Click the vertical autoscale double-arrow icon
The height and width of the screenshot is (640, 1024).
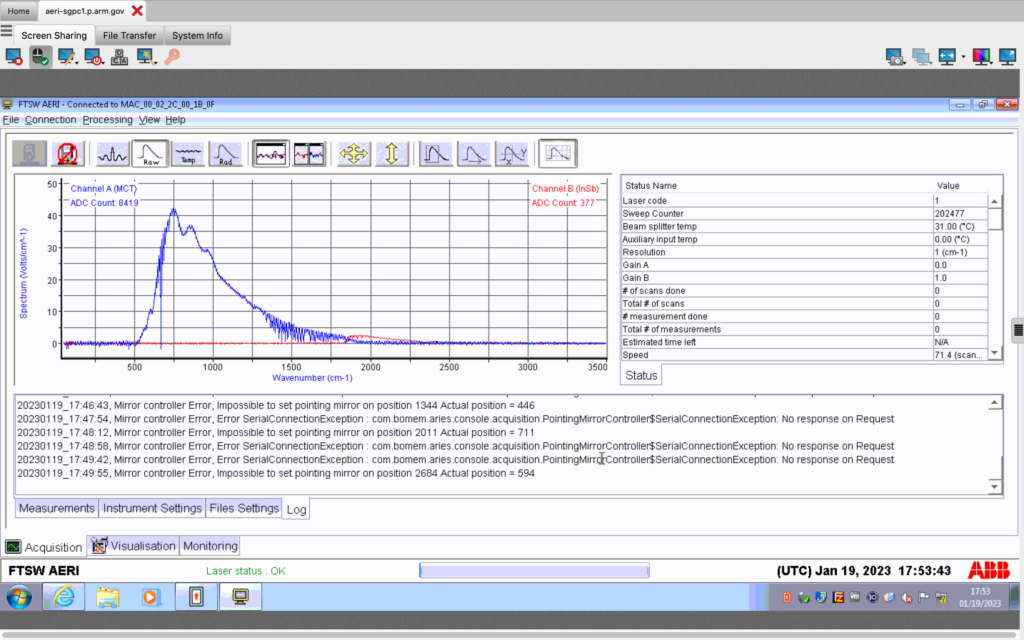tap(392, 153)
